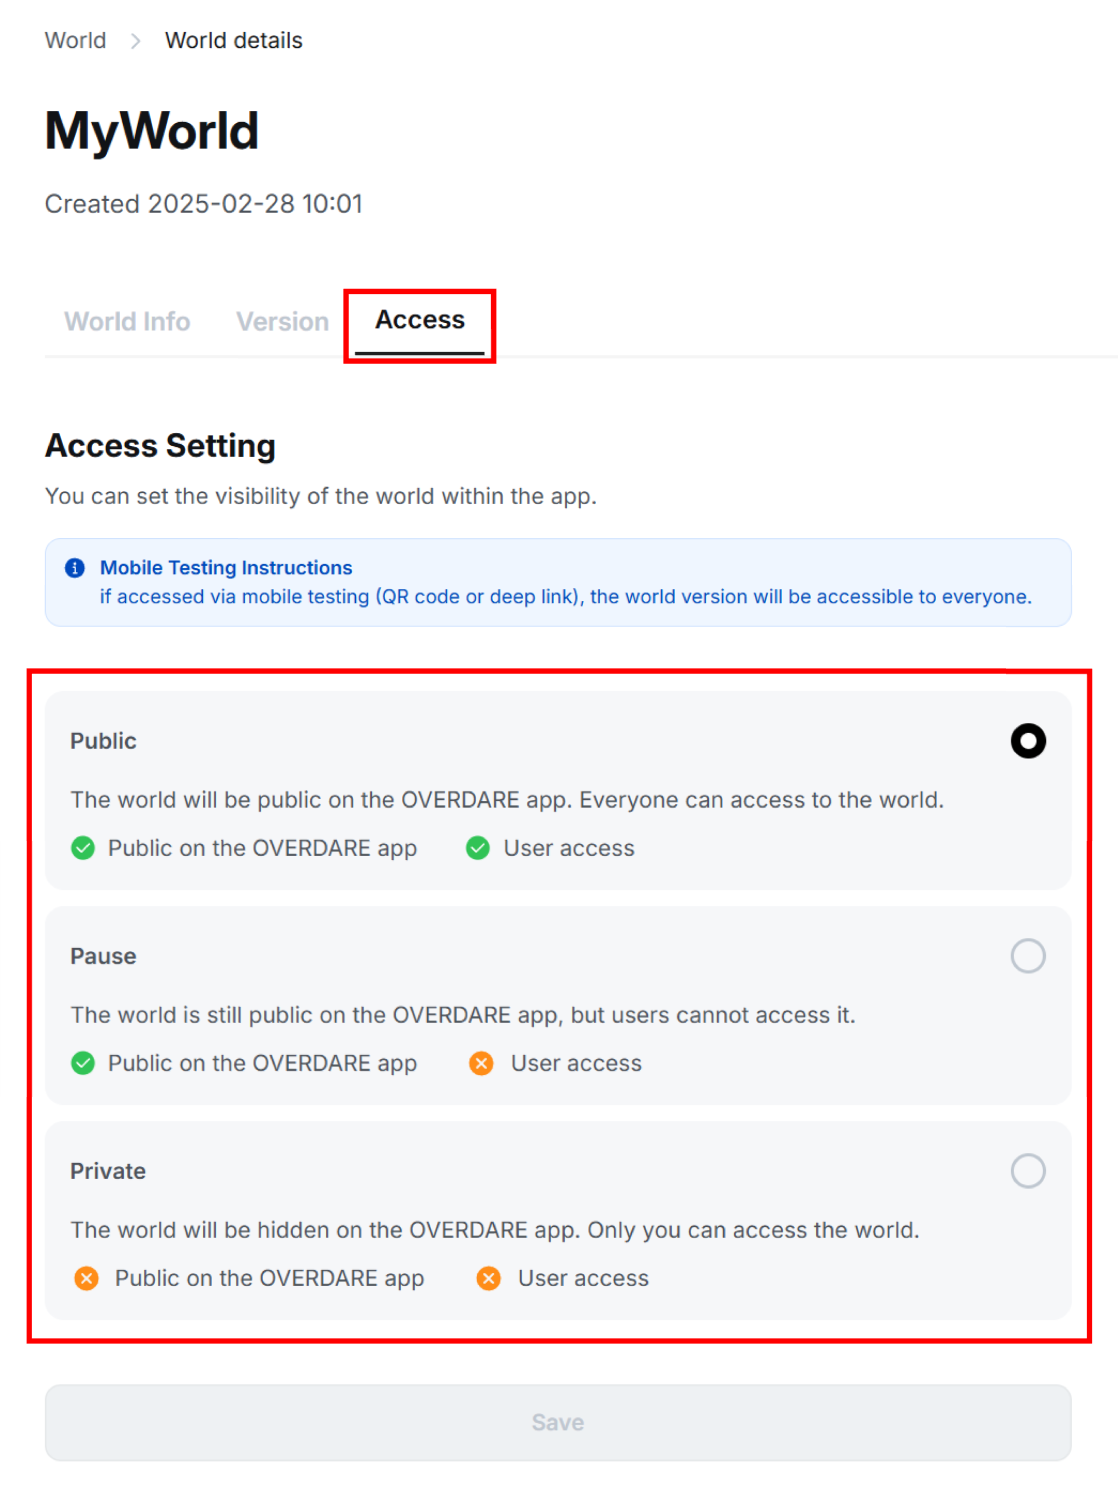
Task: Click the Private option description text
Action: coord(494,1230)
